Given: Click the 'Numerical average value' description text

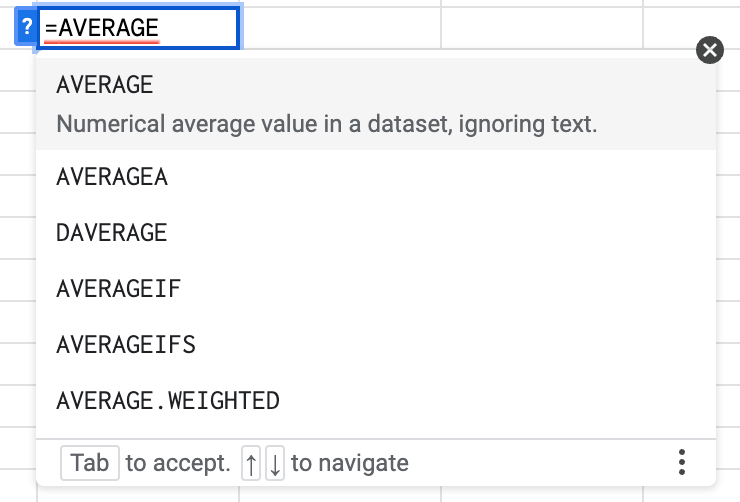Looking at the screenshot, I should pos(326,125).
